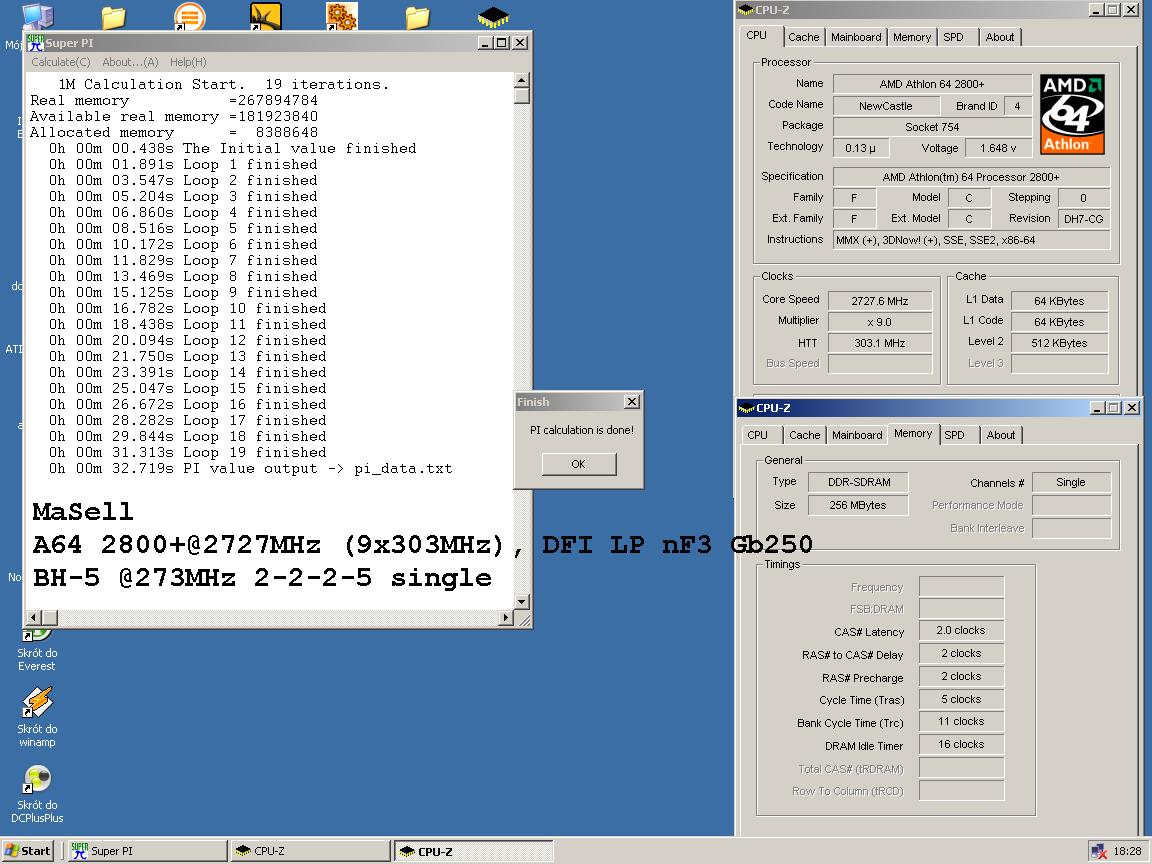Open the Start menu
Viewport: 1152px width, 864px height.
coord(28,851)
